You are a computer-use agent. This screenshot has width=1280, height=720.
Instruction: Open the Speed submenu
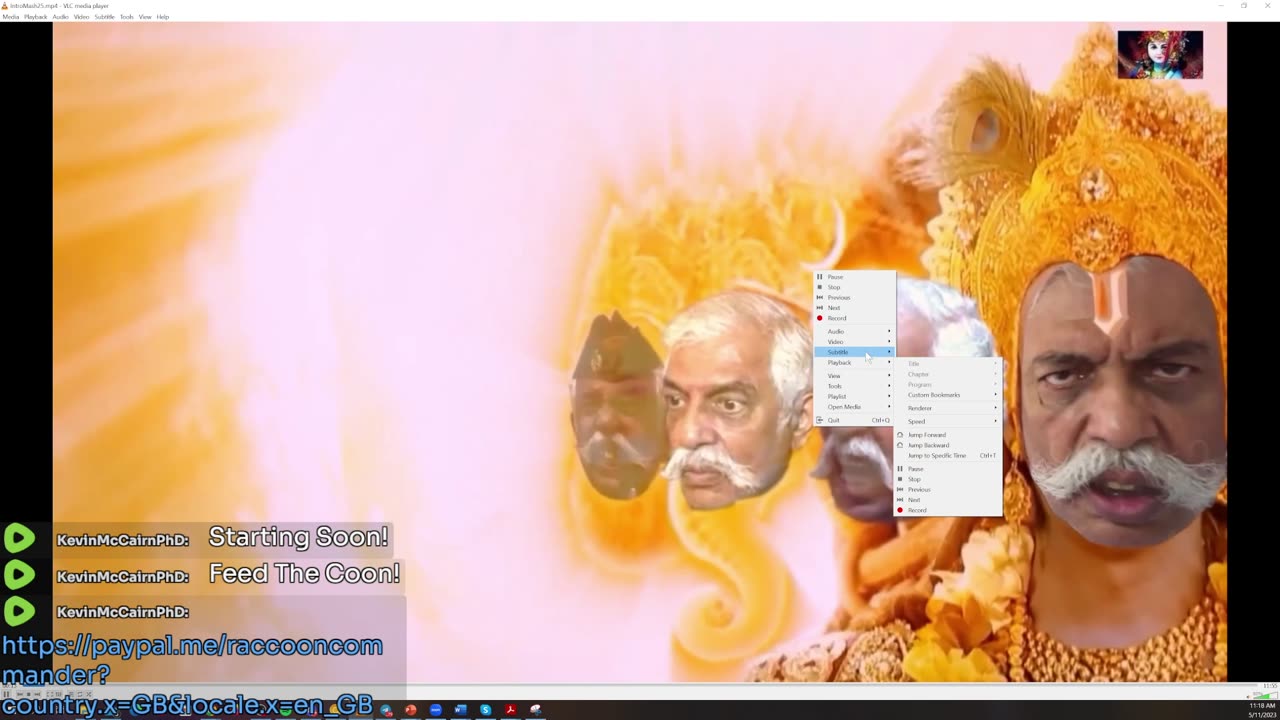tap(947, 421)
